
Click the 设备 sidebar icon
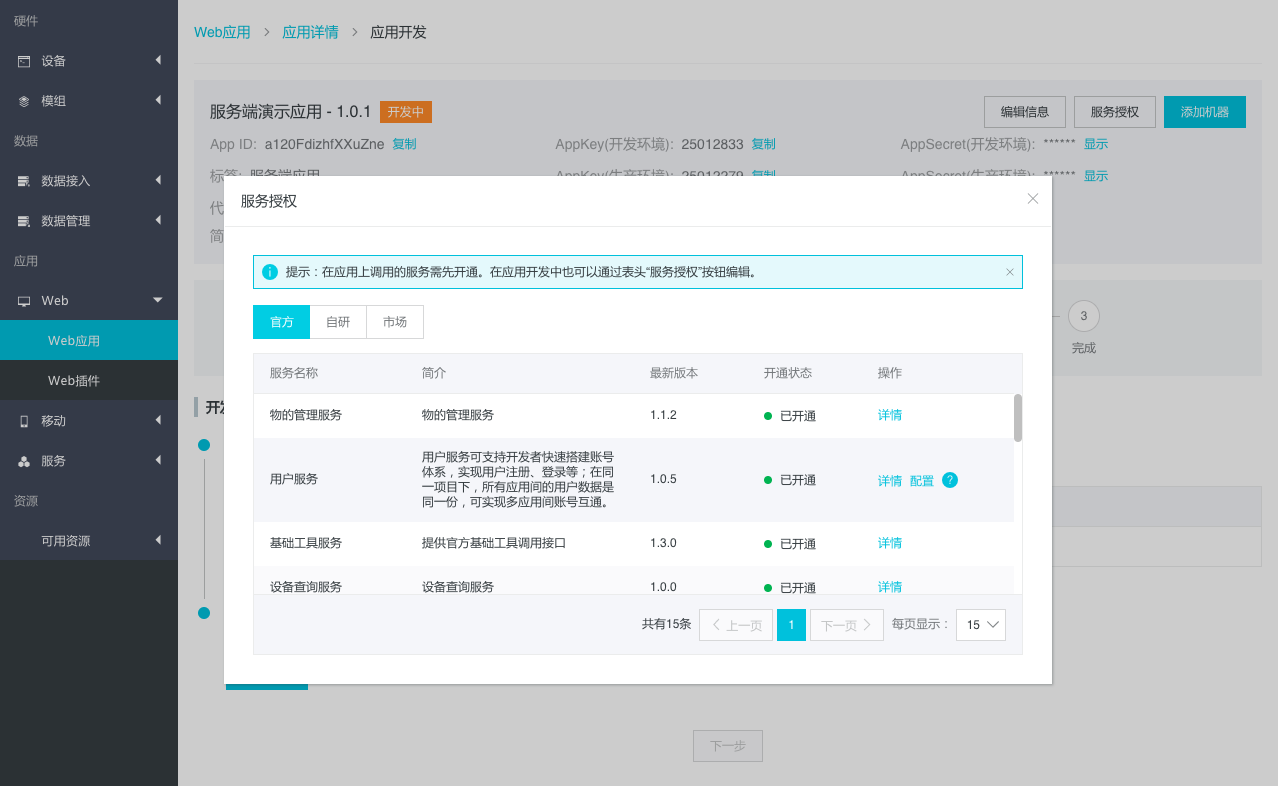pyautogui.click(x=24, y=61)
